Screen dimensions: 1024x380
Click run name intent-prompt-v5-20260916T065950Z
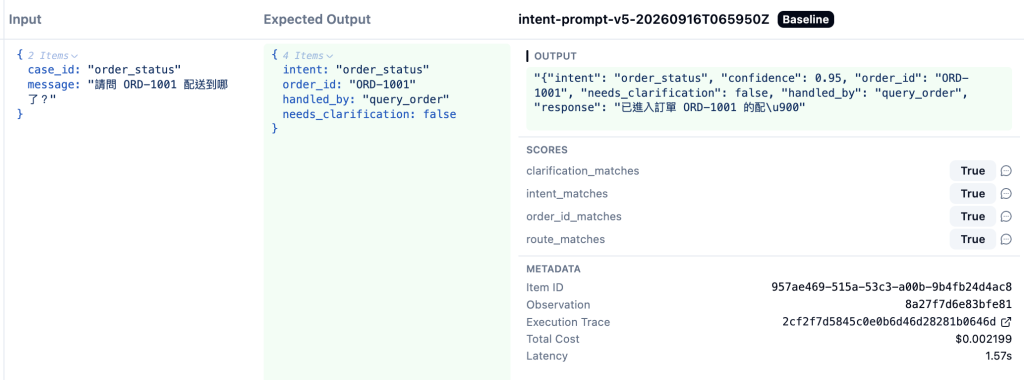643,20
